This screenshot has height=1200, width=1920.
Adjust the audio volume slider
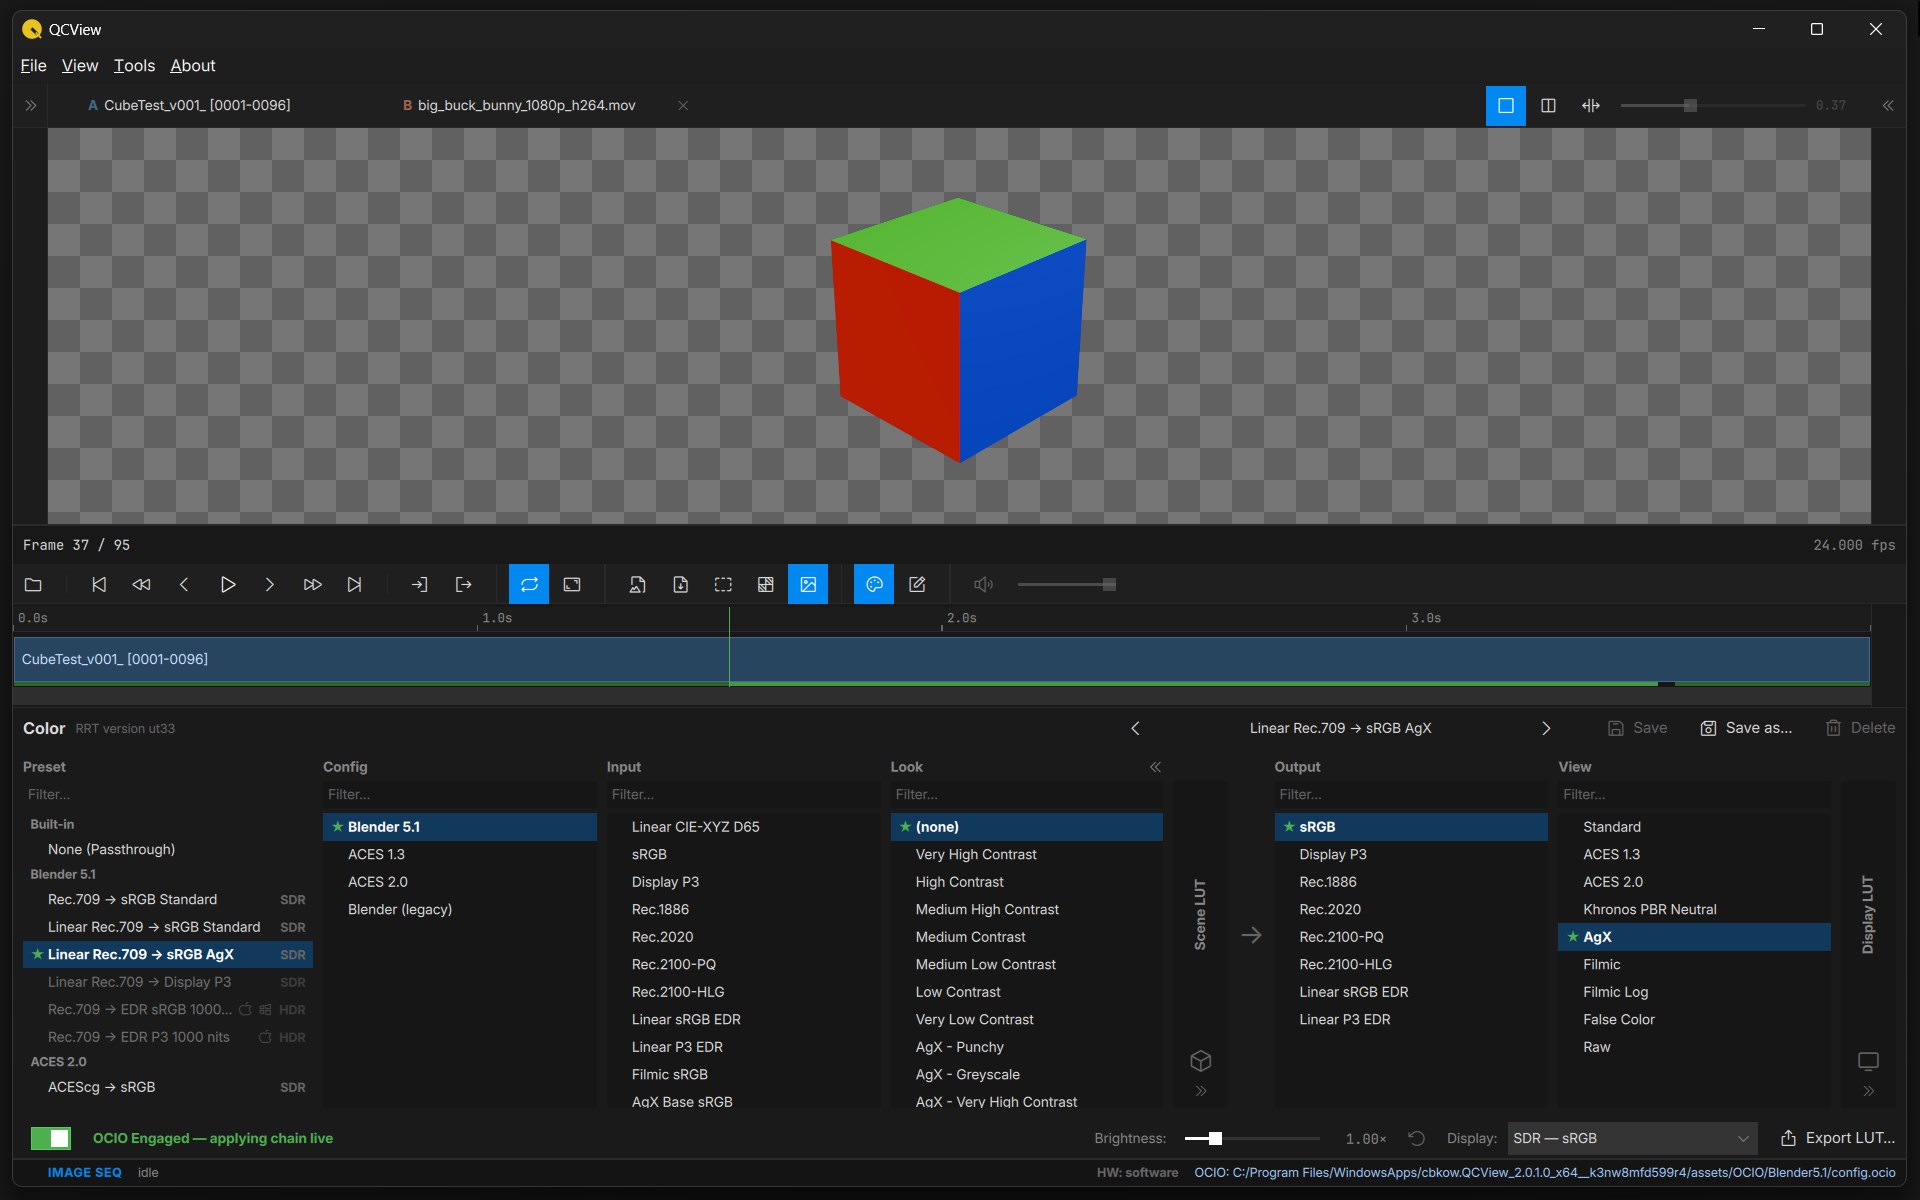1066,585
